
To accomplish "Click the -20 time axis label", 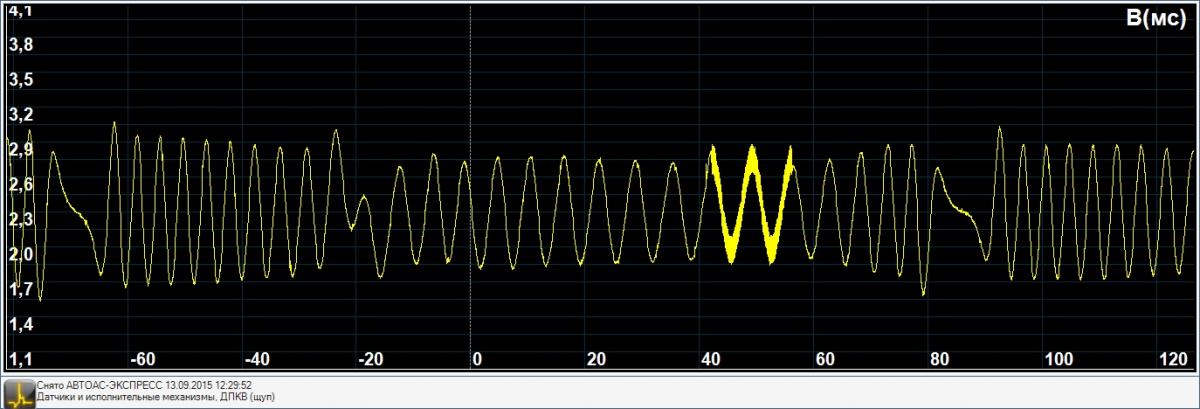I will coord(371,359).
